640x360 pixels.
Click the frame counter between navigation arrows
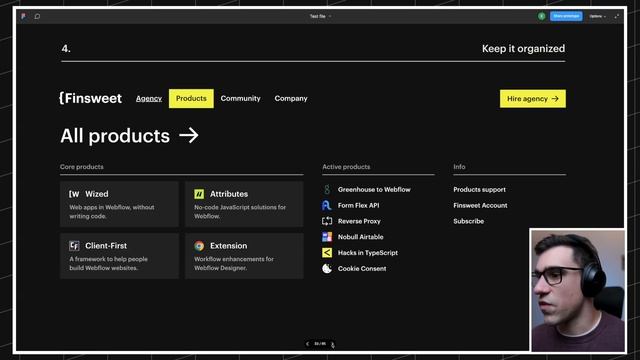tap(320, 344)
